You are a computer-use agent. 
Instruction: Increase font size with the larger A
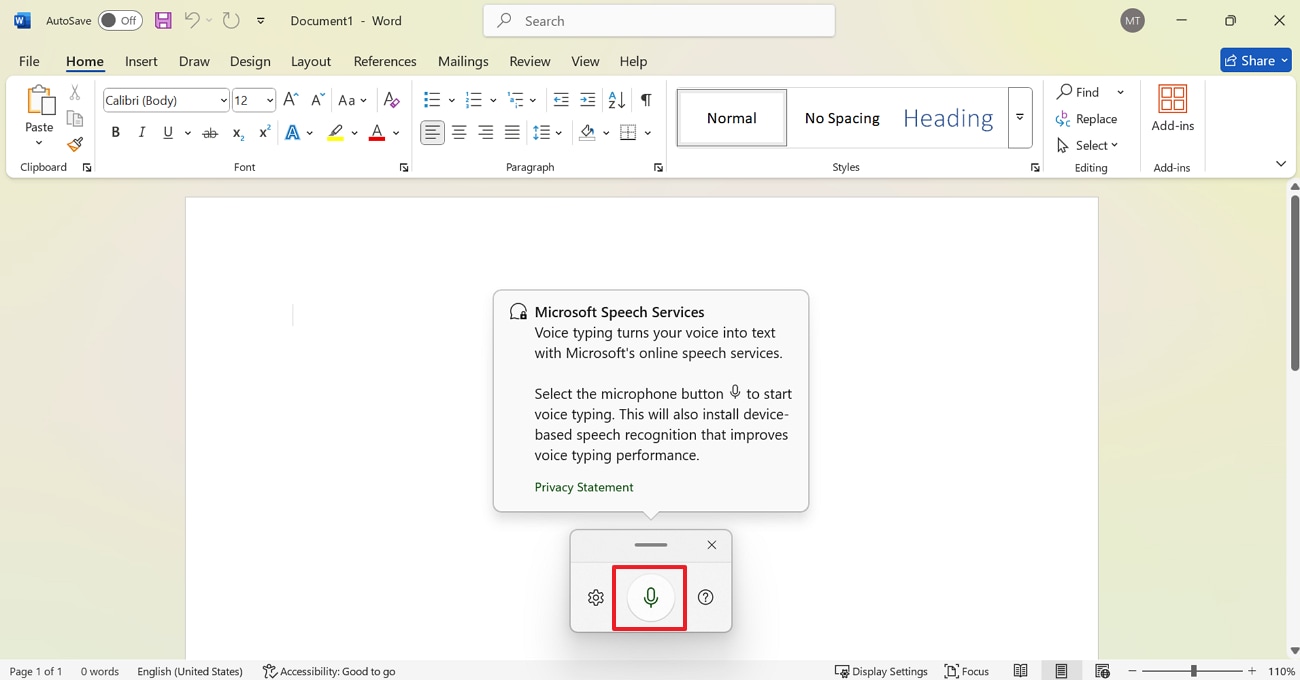pyautogui.click(x=291, y=99)
